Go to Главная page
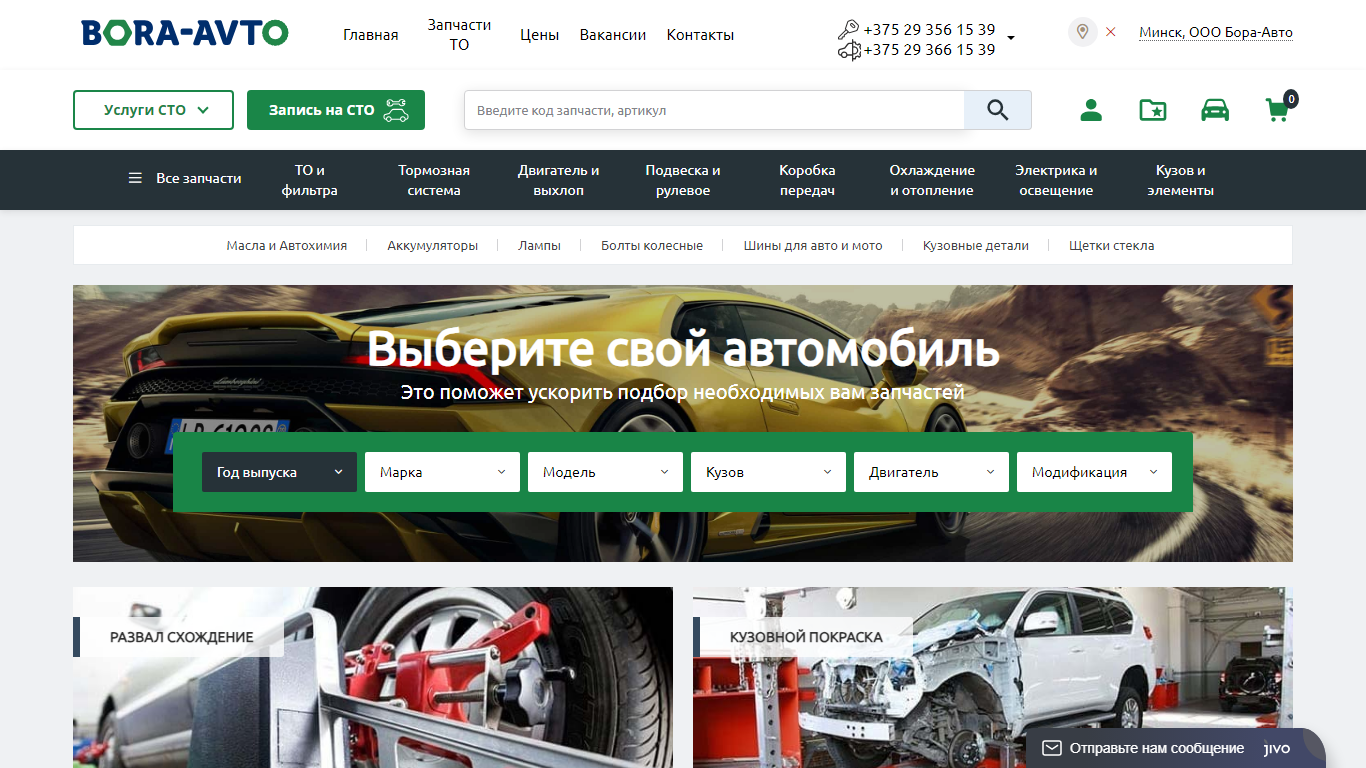This screenshot has width=1366, height=768. click(371, 35)
